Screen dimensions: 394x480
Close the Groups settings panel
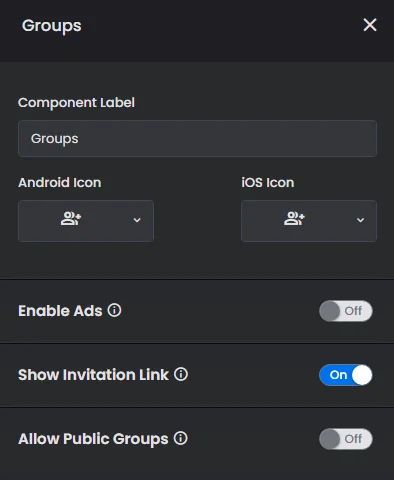370,25
